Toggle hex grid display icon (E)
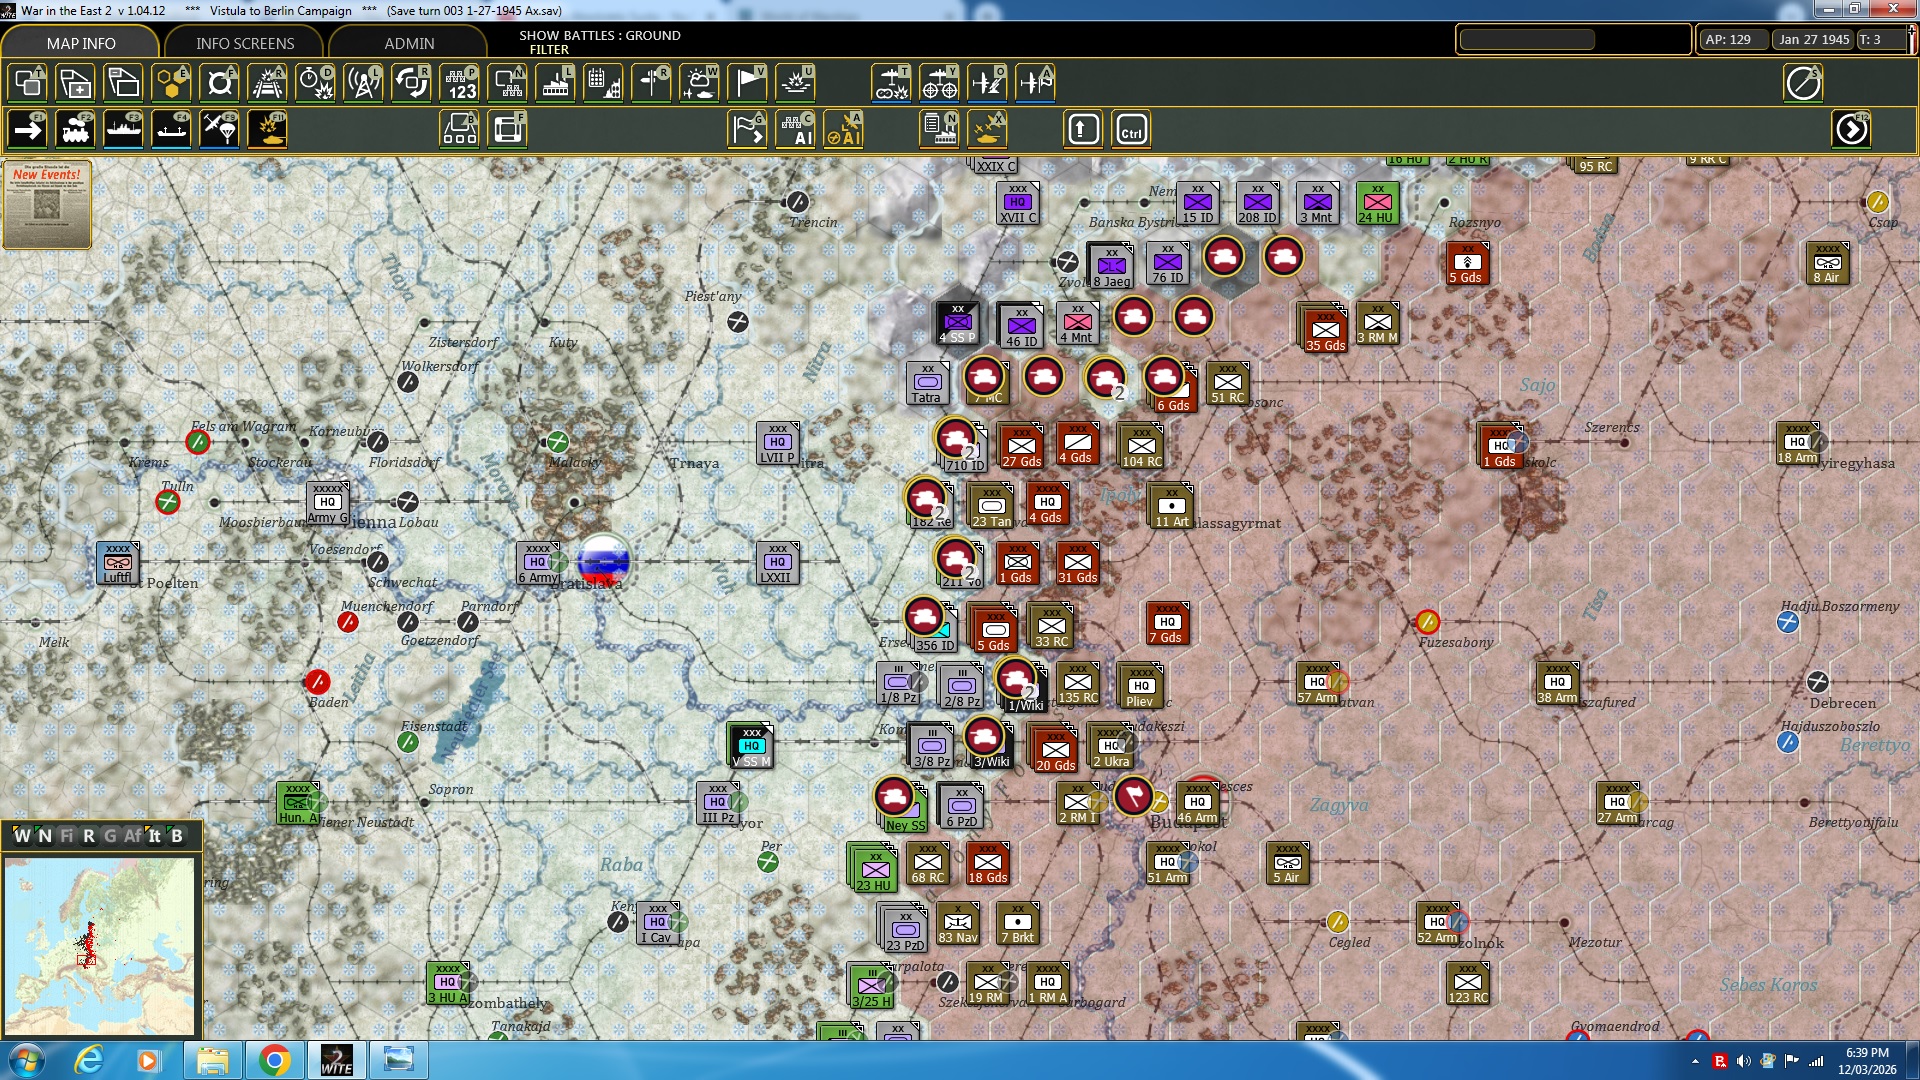This screenshot has height=1080, width=1920. click(x=172, y=83)
